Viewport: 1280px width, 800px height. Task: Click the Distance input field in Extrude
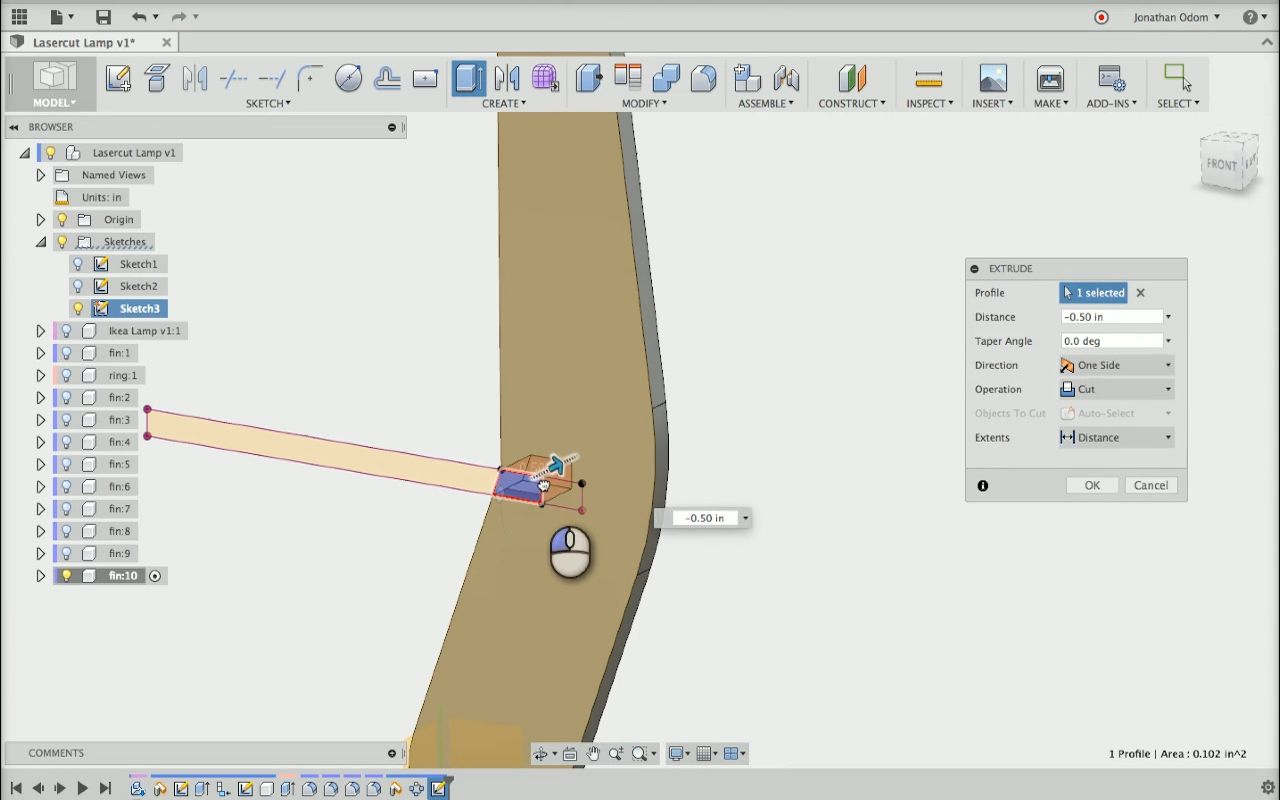1111,317
